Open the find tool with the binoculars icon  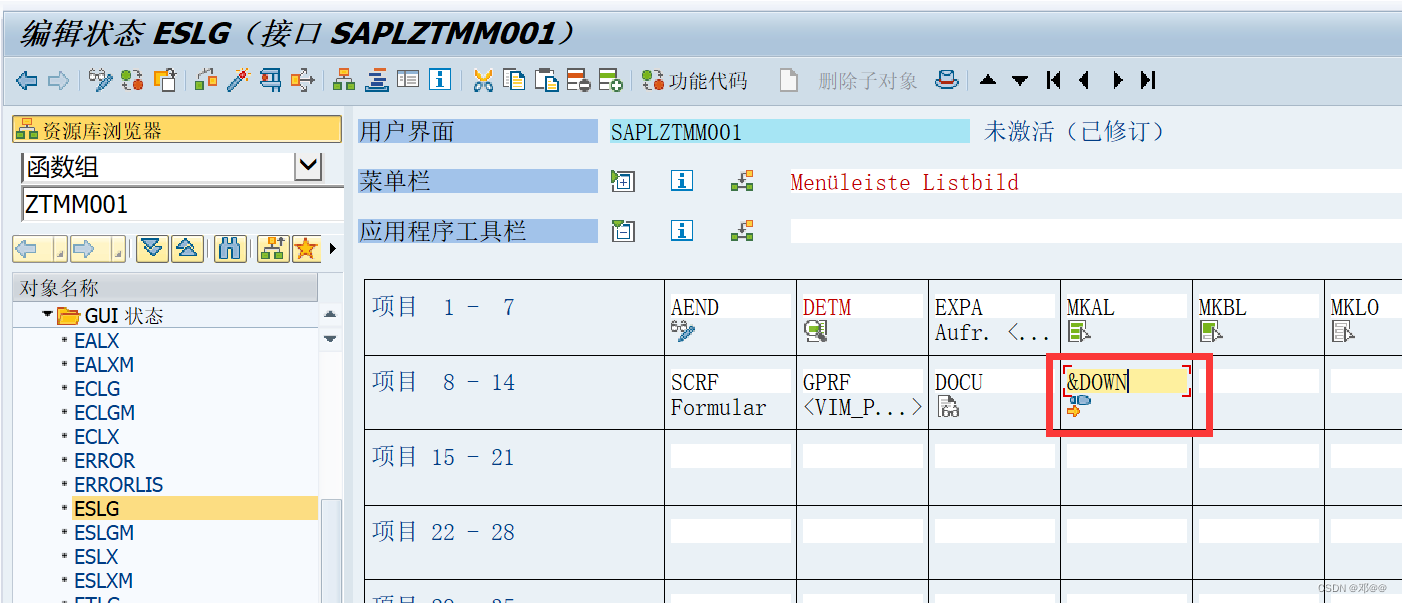[231, 249]
